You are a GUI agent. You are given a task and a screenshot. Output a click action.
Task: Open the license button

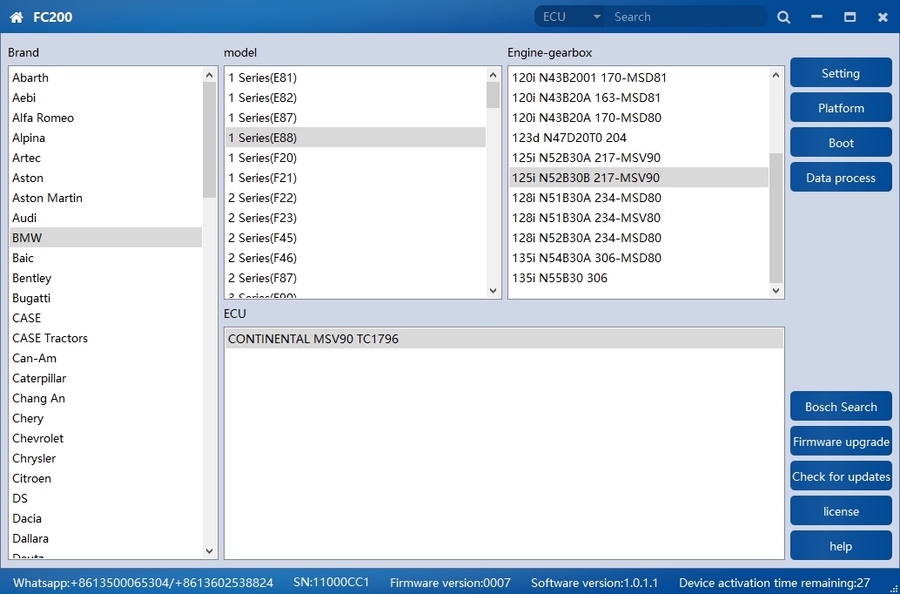tap(840, 511)
